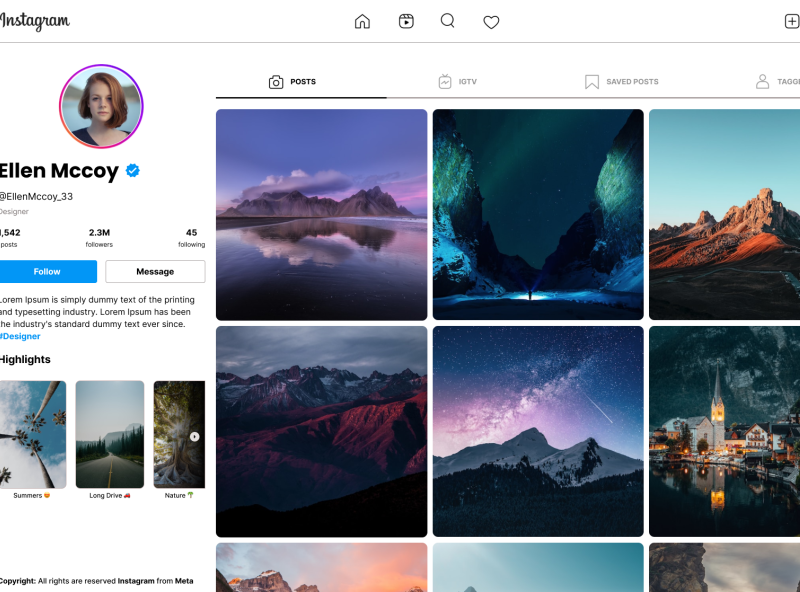Viewport: 800px width, 592px height.
Task: Switch to the SAVED POSTS tab
Action: pyautogui.click(x=621, y=82)
